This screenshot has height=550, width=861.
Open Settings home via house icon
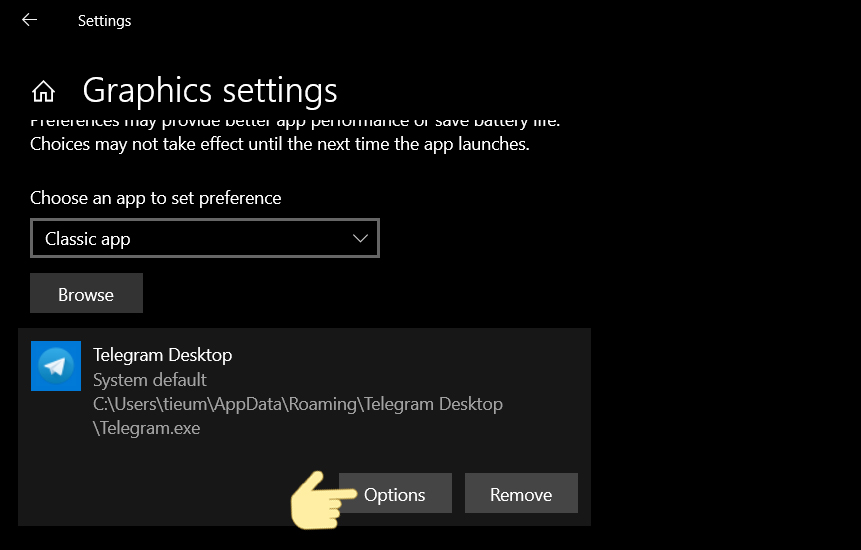coord(43,91)
